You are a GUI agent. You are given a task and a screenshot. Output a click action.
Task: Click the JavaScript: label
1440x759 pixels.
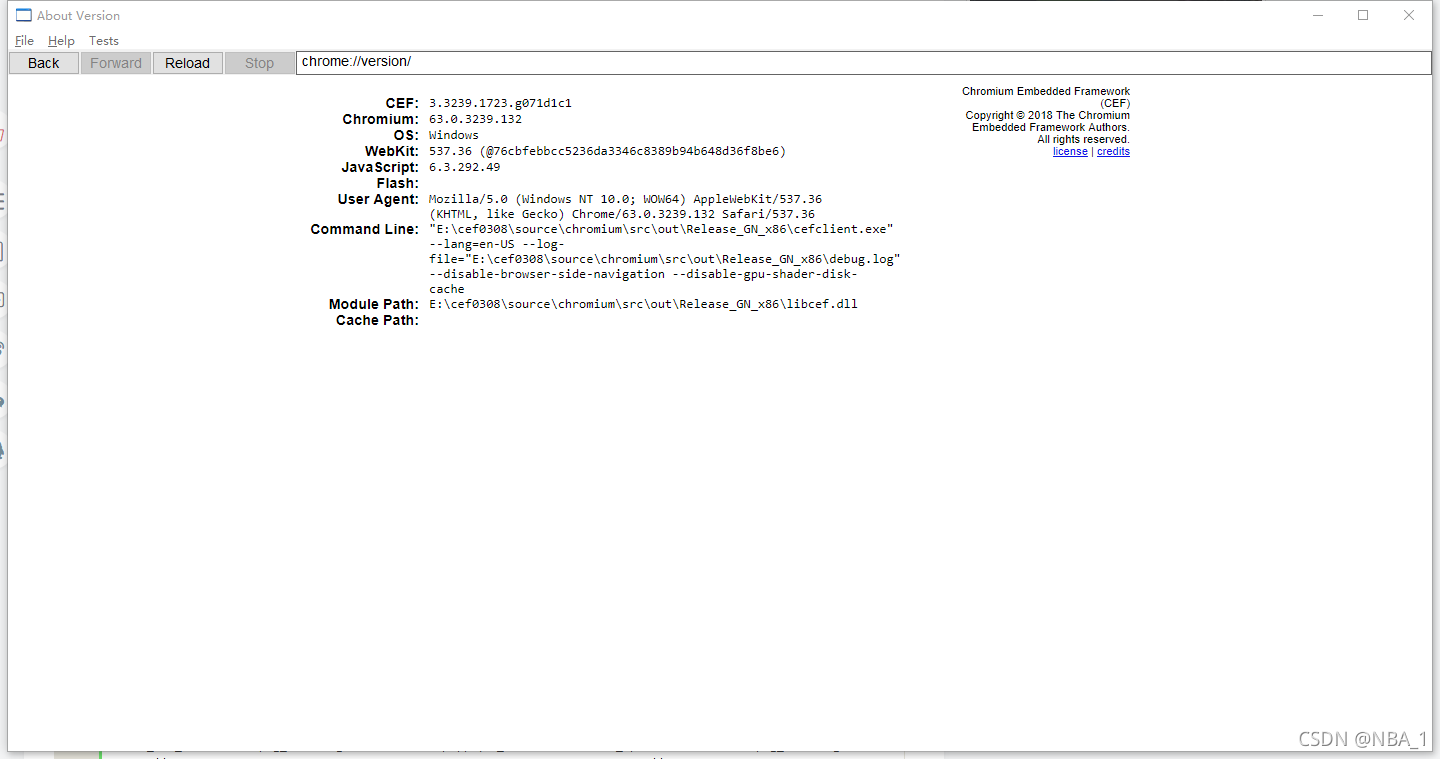(x=380, y=168)
